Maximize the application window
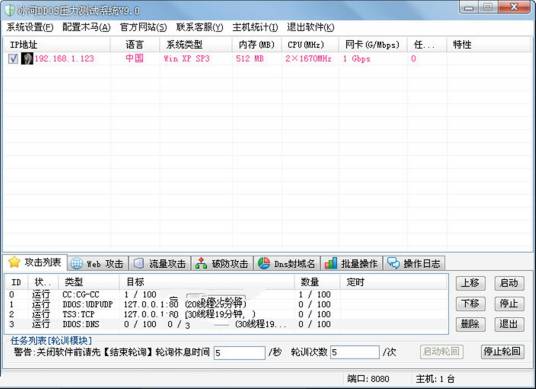Screen dimensions: 536x389 pyautogui.click(x=489, y=8)
